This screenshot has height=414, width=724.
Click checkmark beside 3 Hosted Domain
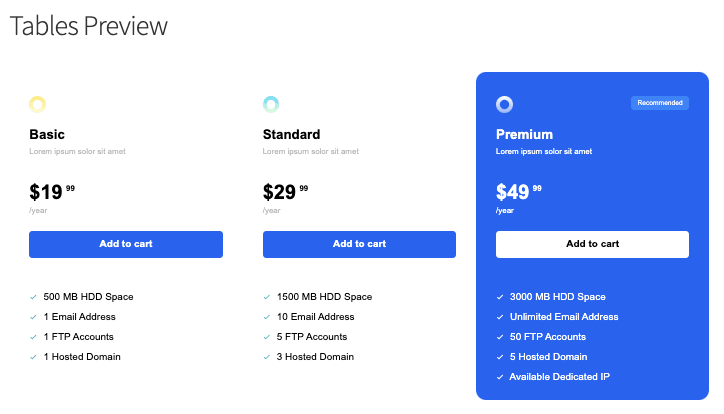266,357
